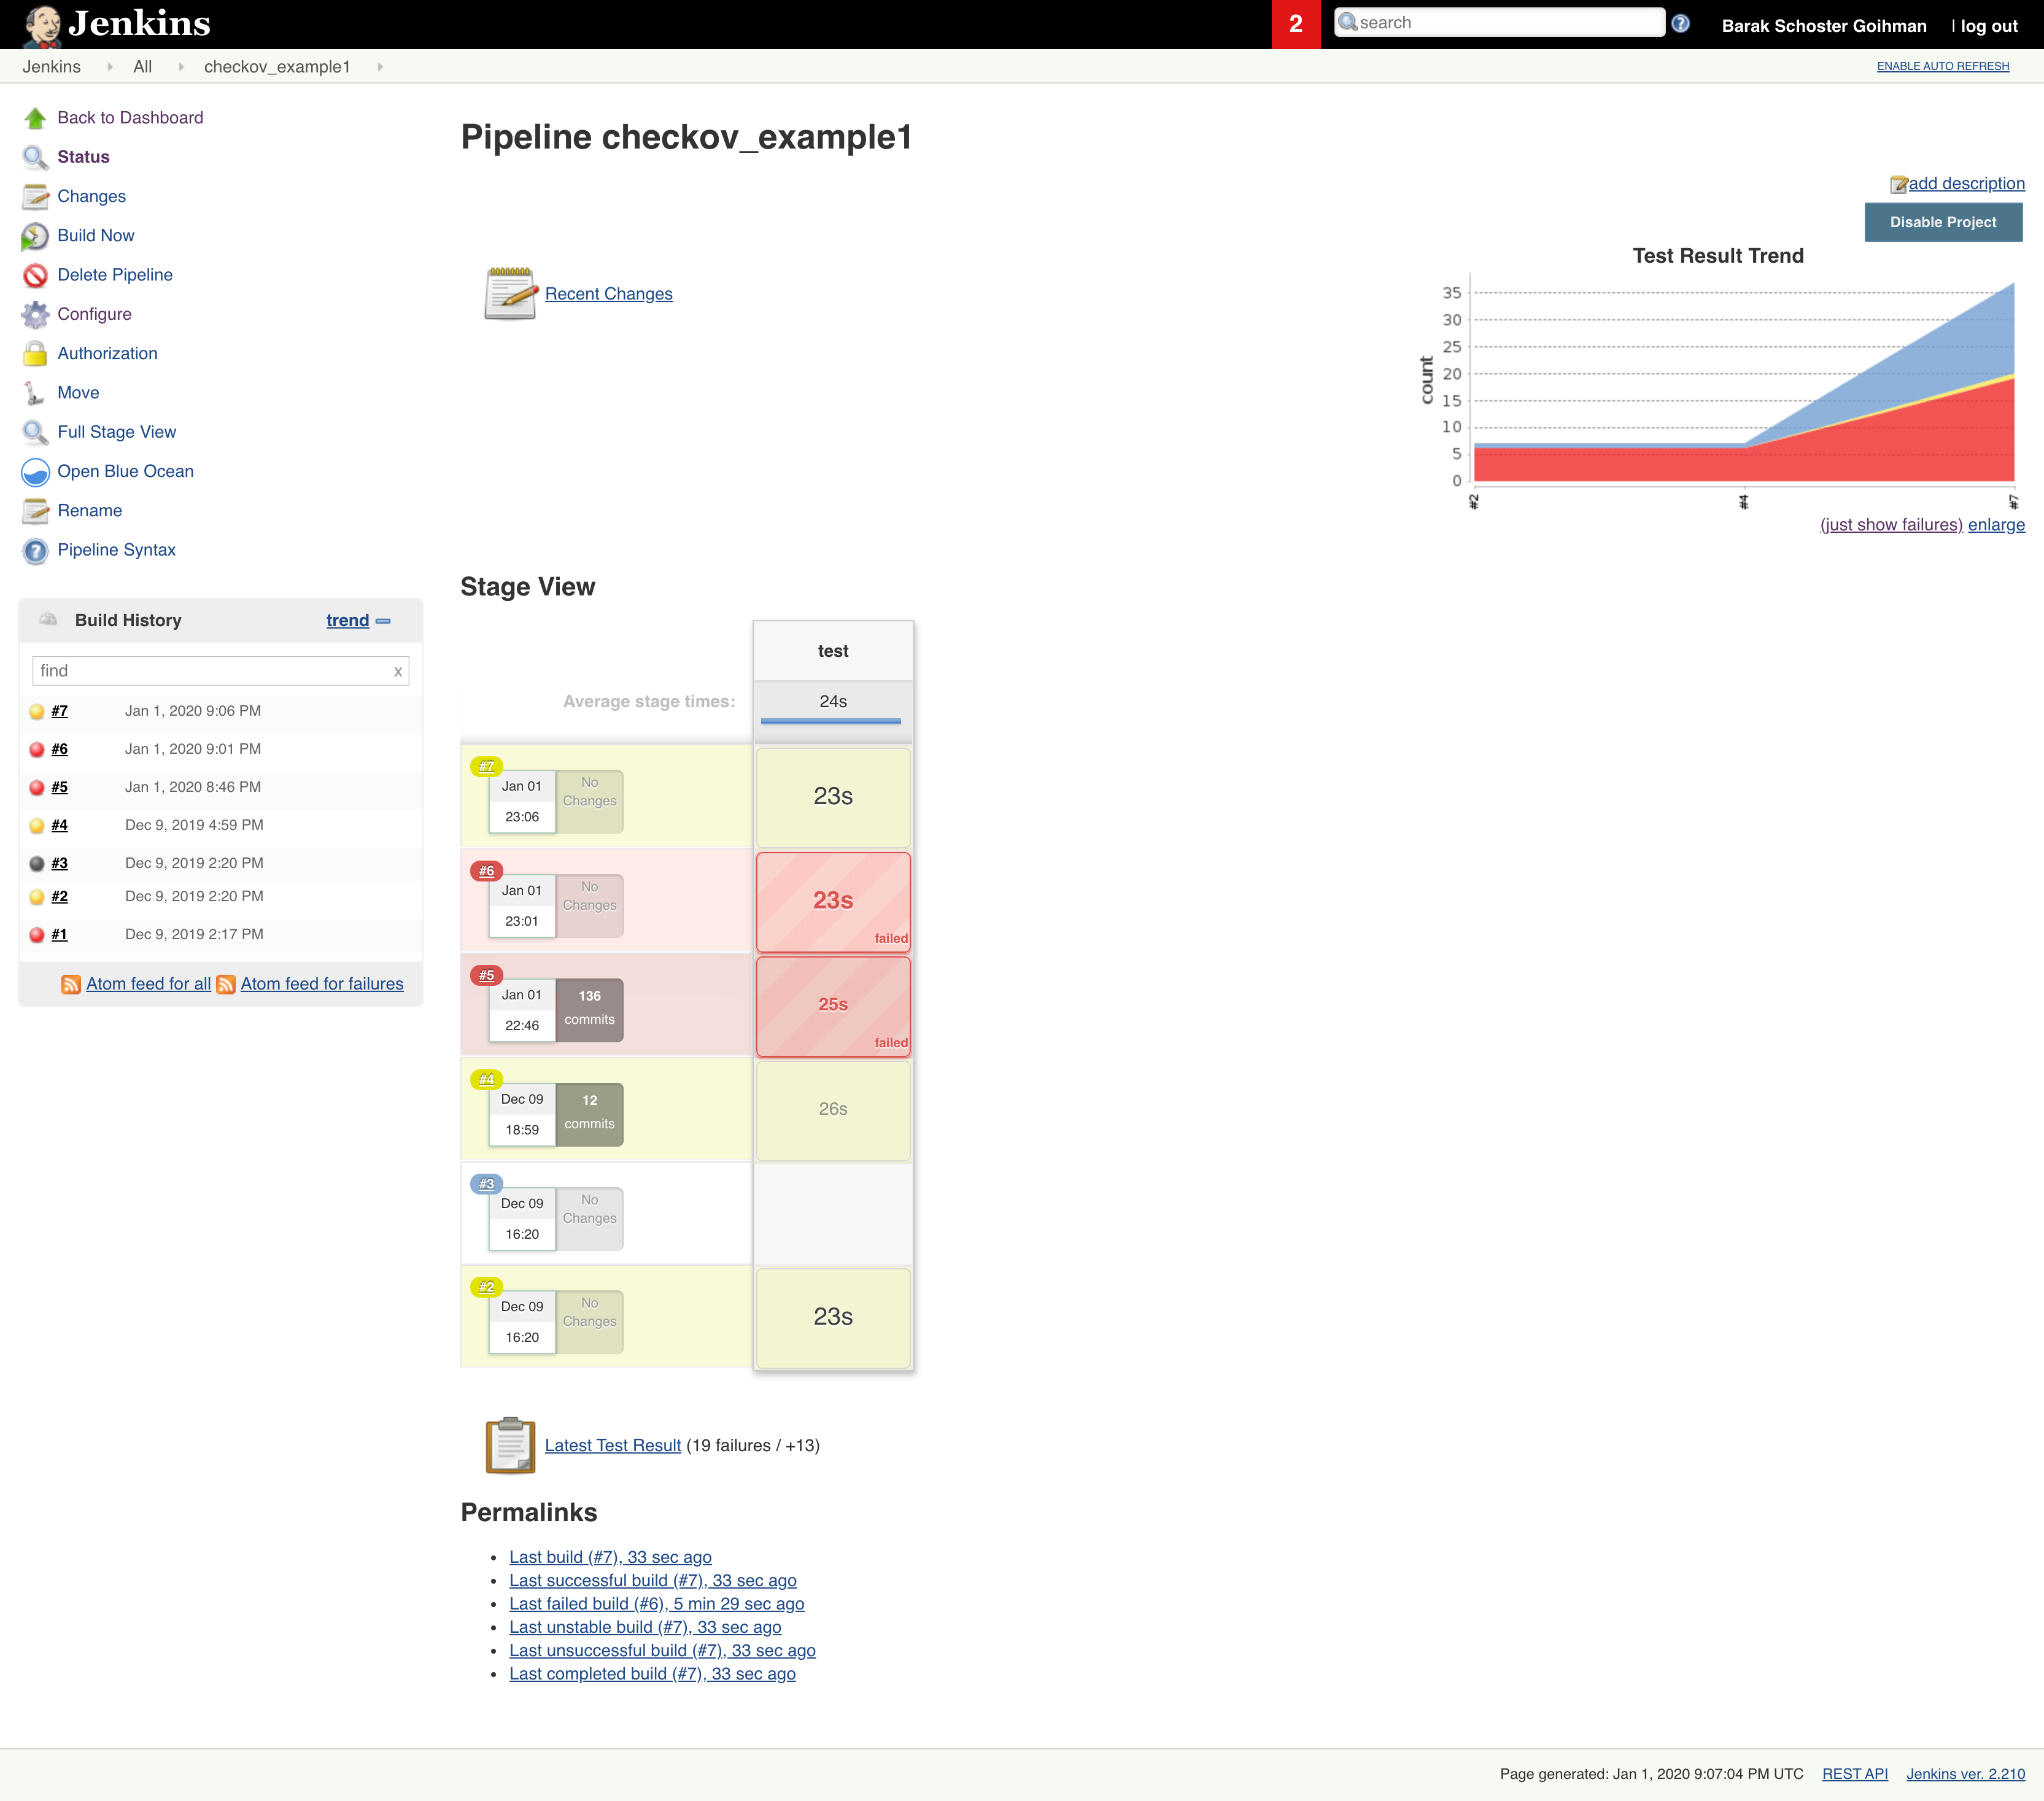The height and width of the screenshot is (1801, 2044).
Task: Expand the All breadcrumb arrow
Action: 180,67
